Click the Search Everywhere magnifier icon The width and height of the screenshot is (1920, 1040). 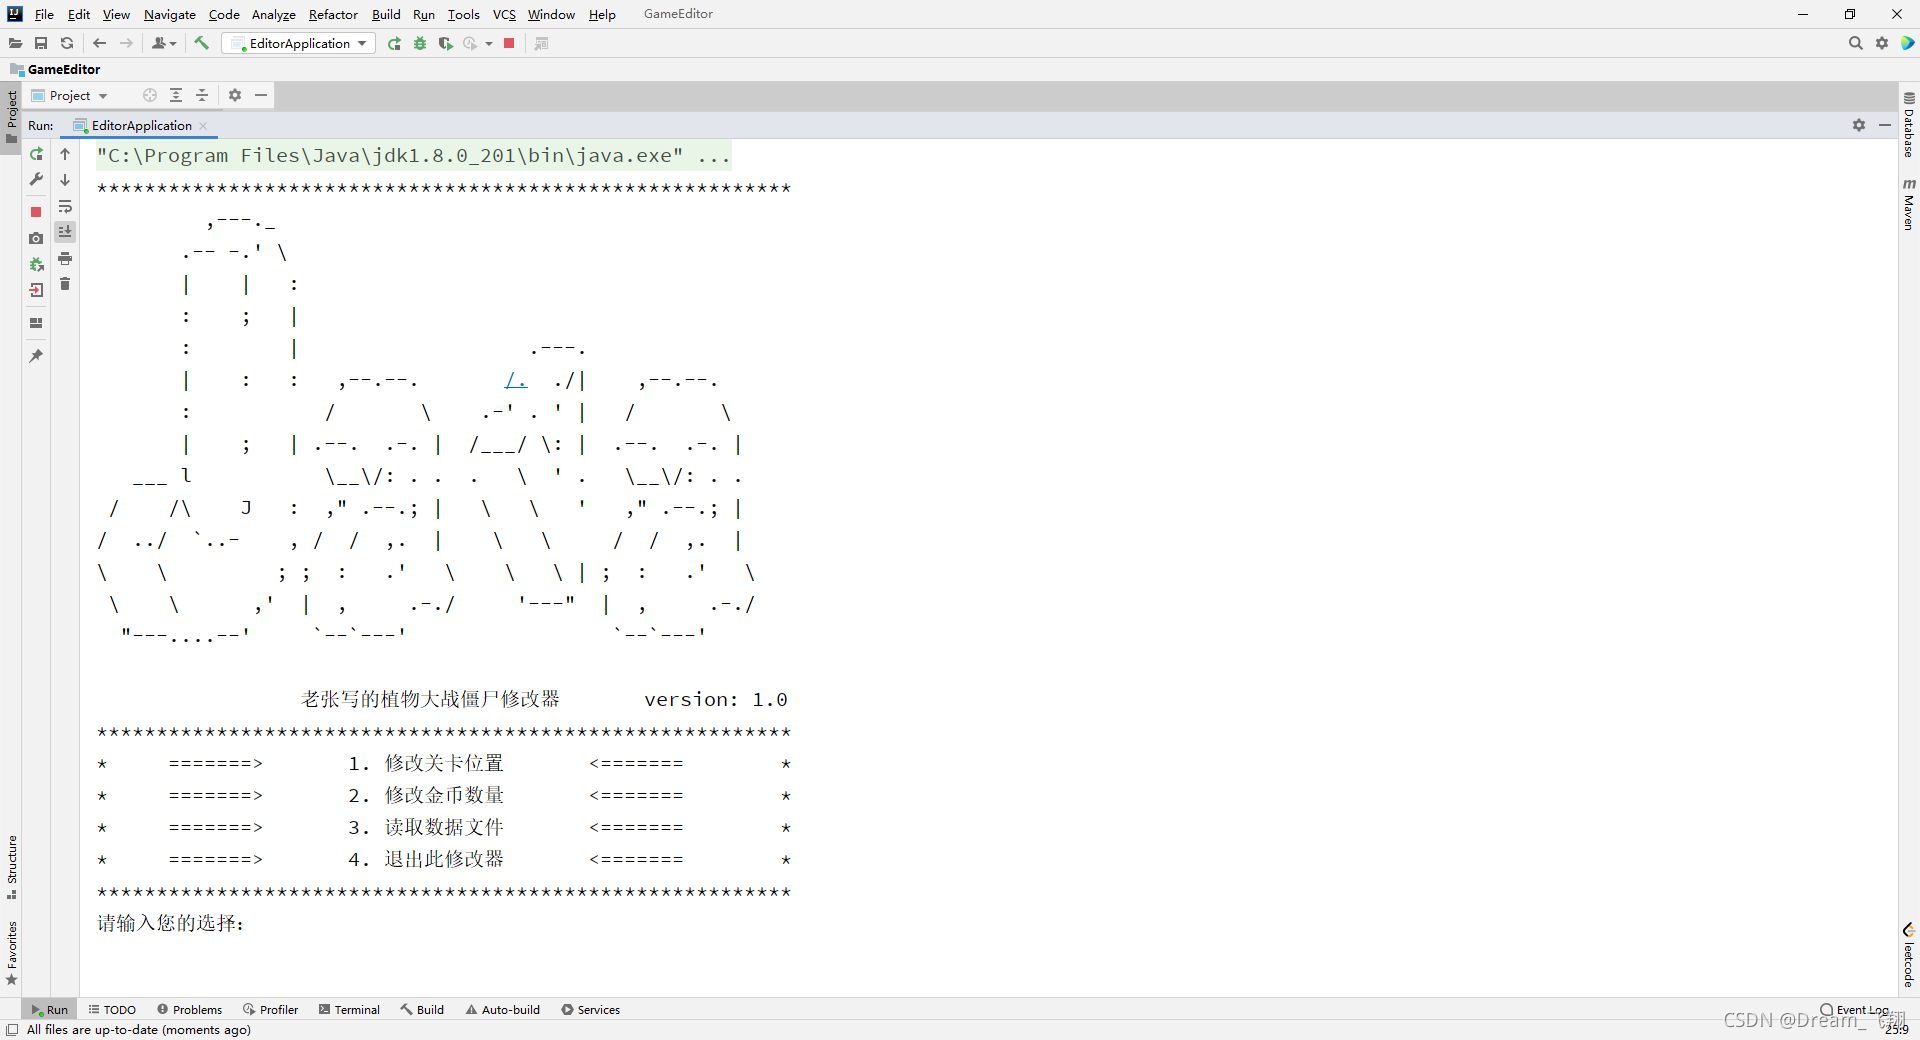(1855, 43)
